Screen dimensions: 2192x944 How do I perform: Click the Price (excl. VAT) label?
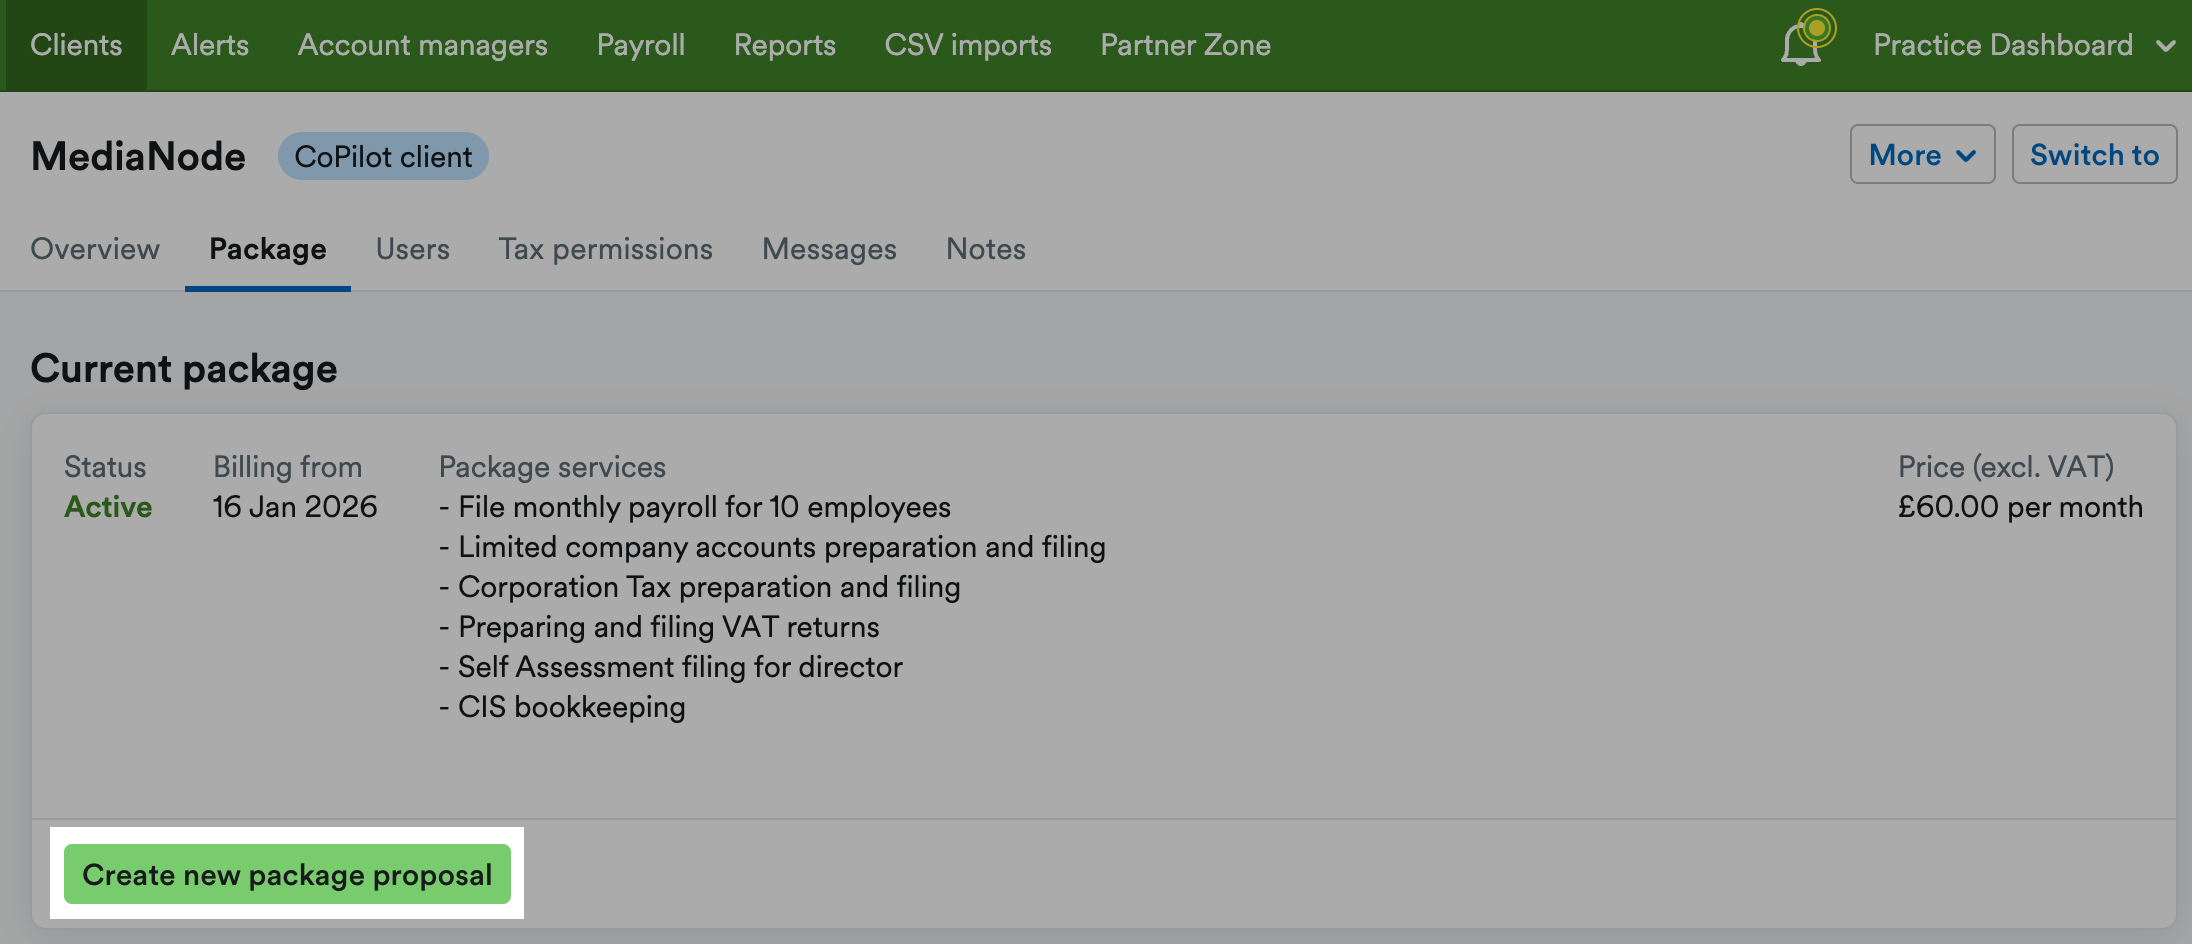tap(2006, 467)
